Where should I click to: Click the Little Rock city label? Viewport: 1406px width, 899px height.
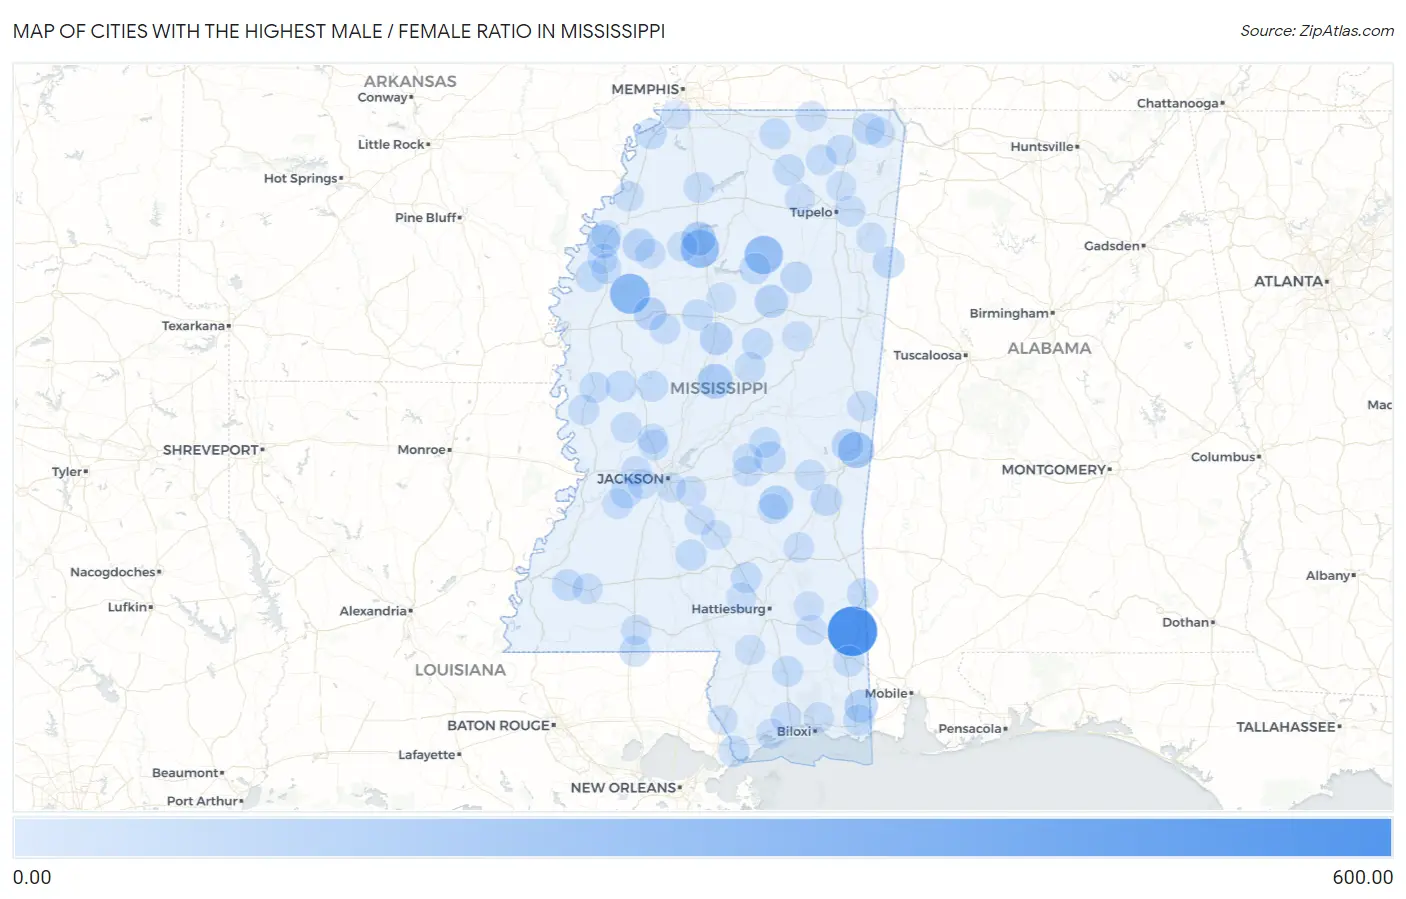[x=391, y=144]
